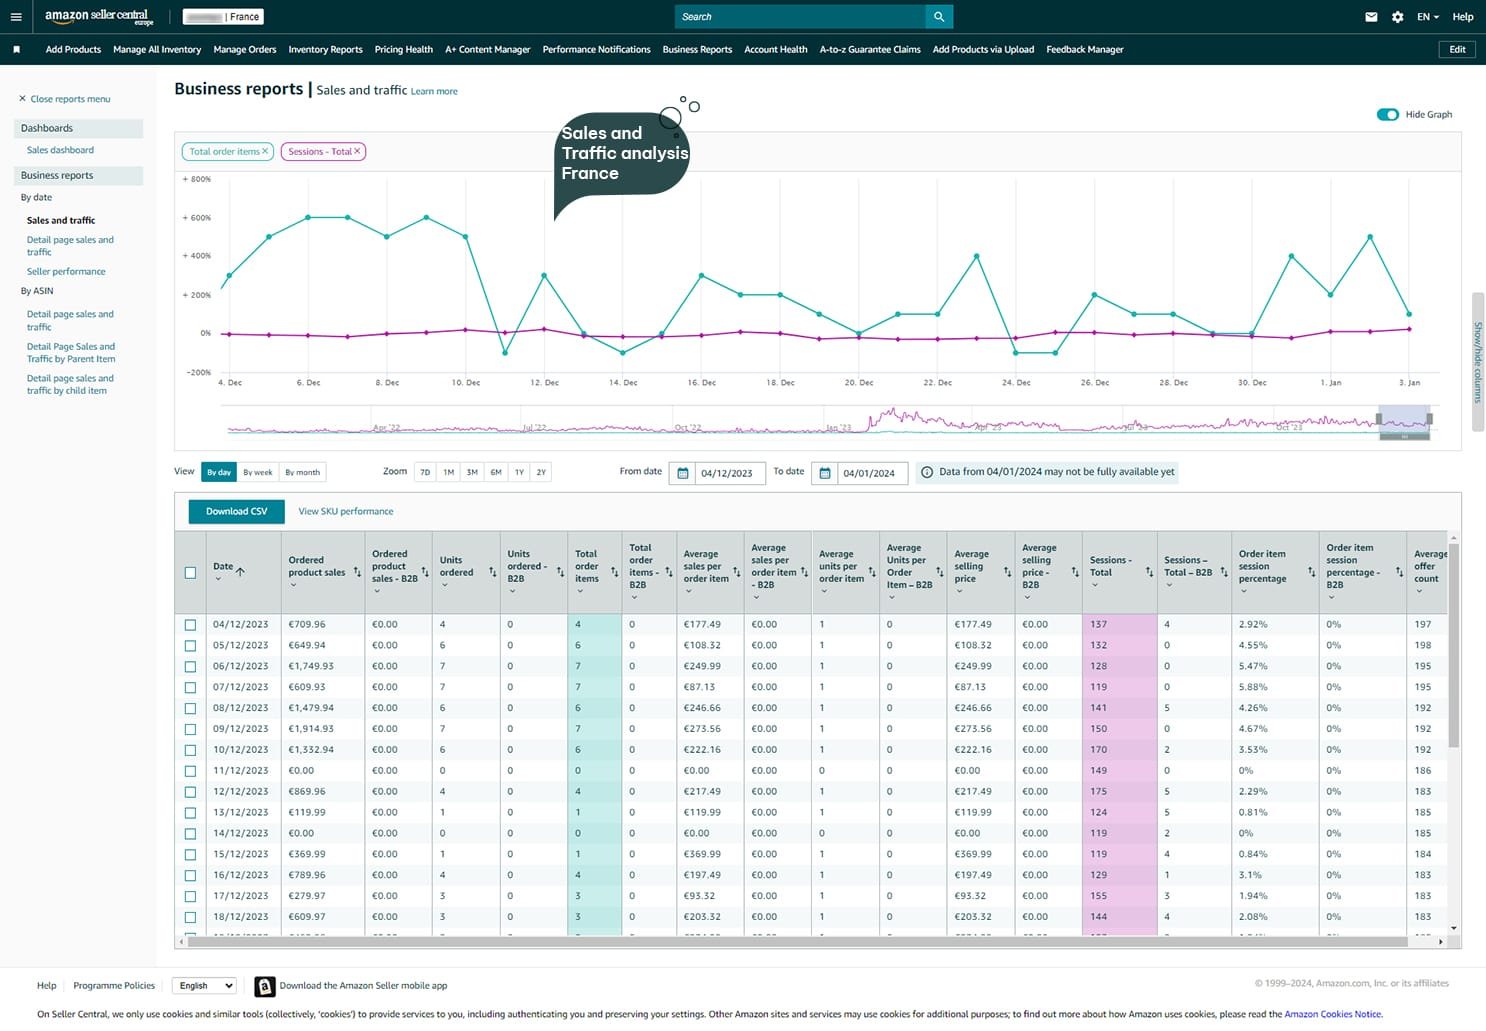Expand the Ordered product sales column chevron
The image size is (1486, 1031).
(293, 585)
